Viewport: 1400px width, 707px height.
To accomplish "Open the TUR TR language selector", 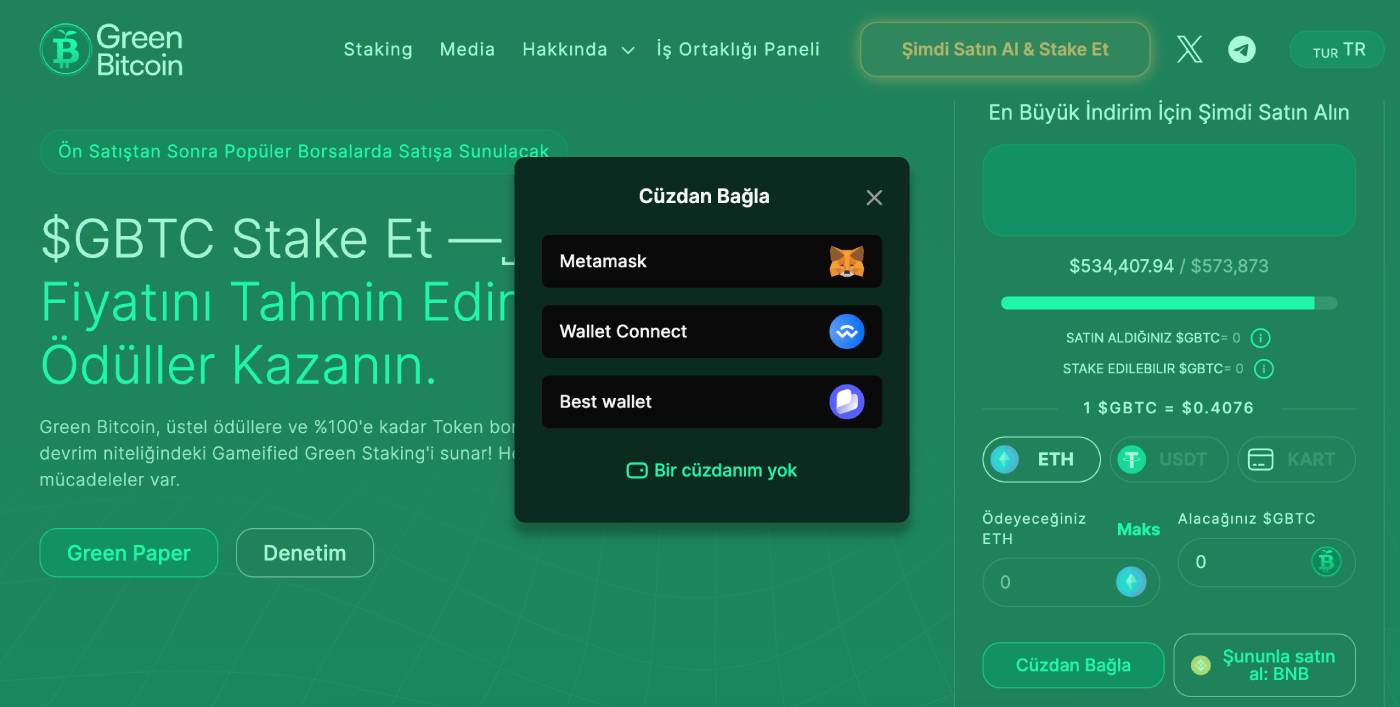I will pyautogui.click(x=1336, y=50).
